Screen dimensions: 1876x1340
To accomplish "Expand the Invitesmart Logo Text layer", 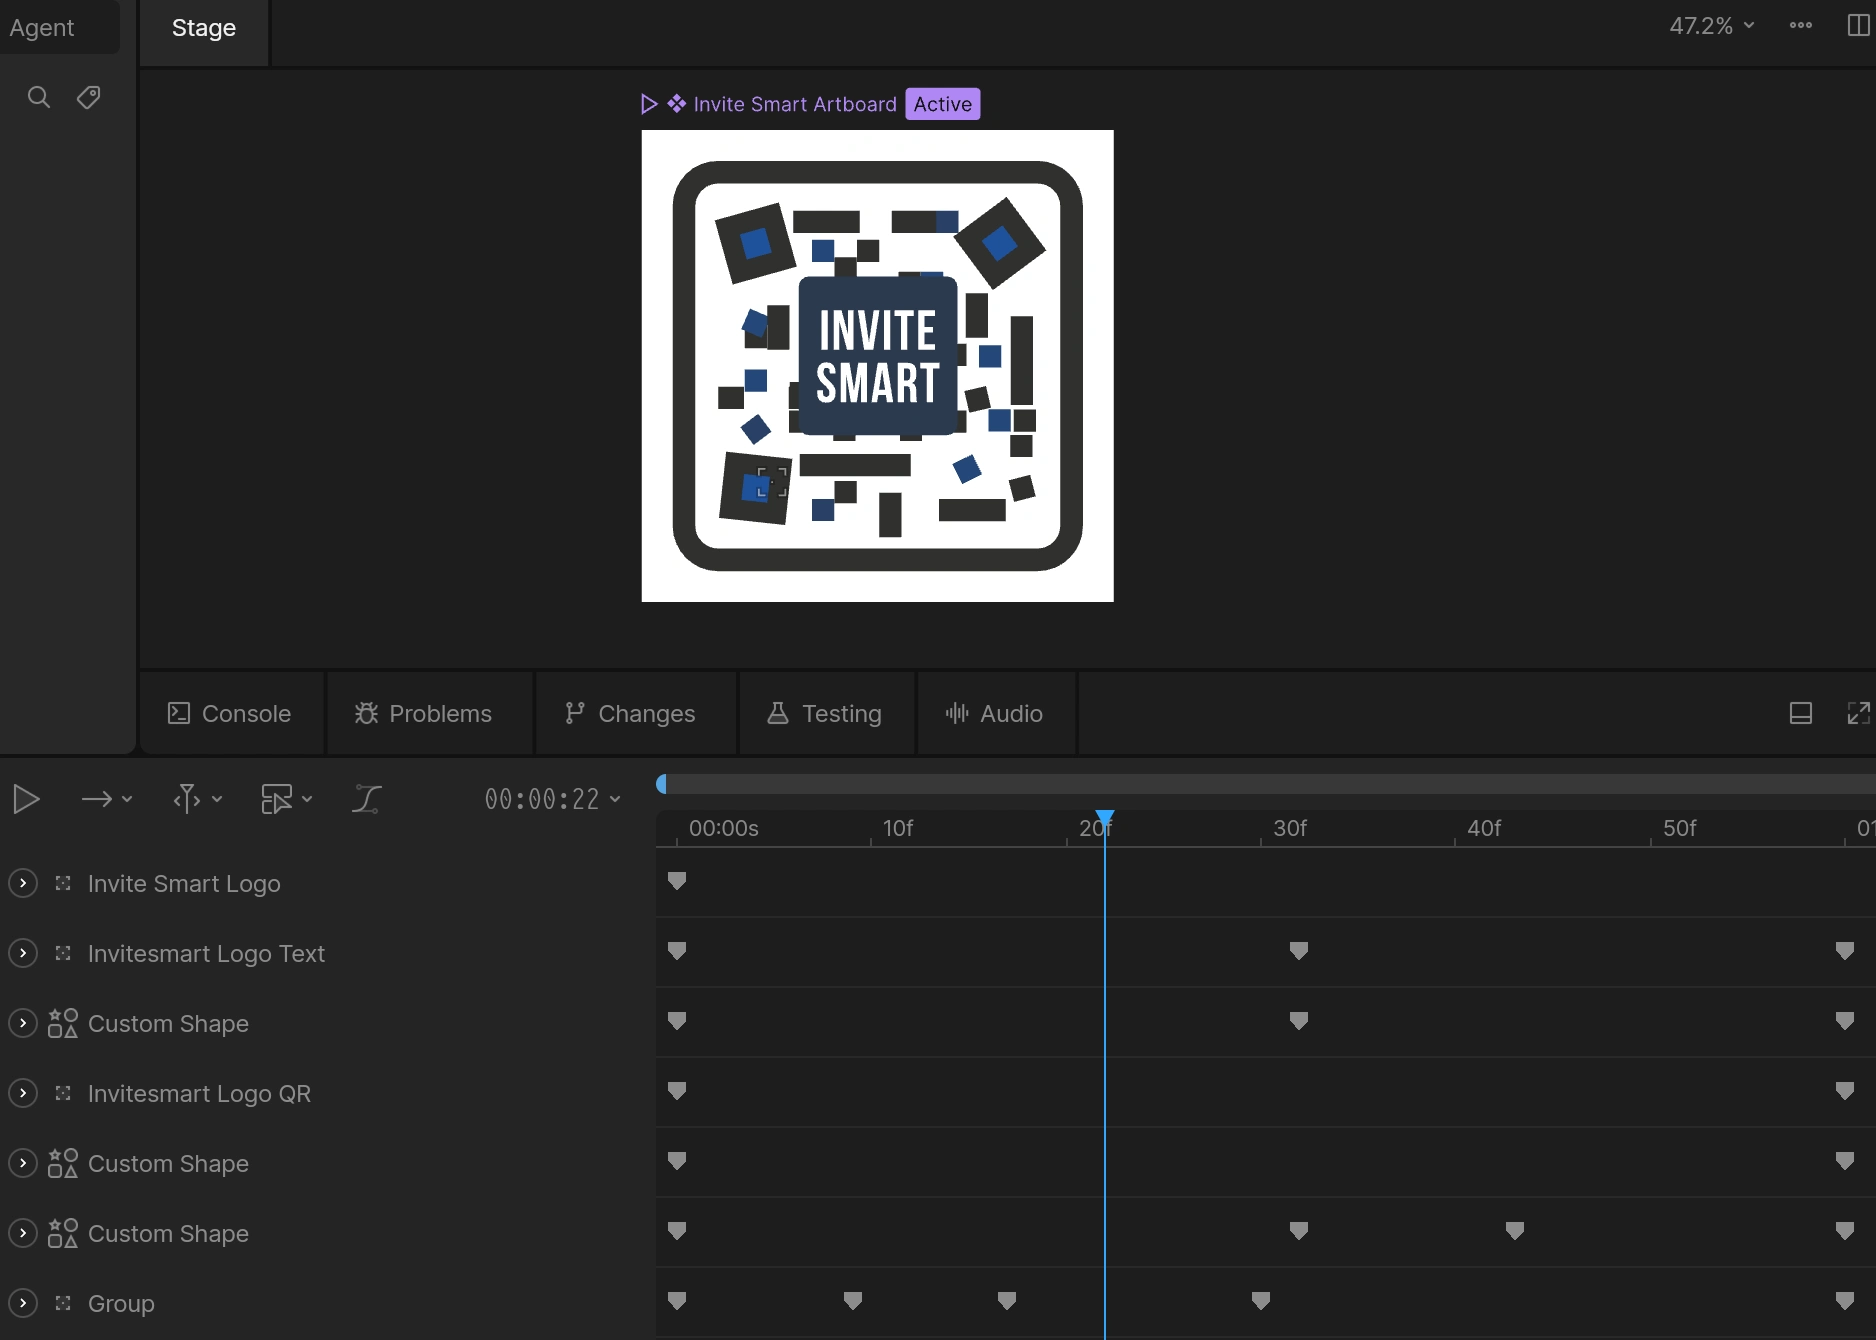I will tap(23, 953).
